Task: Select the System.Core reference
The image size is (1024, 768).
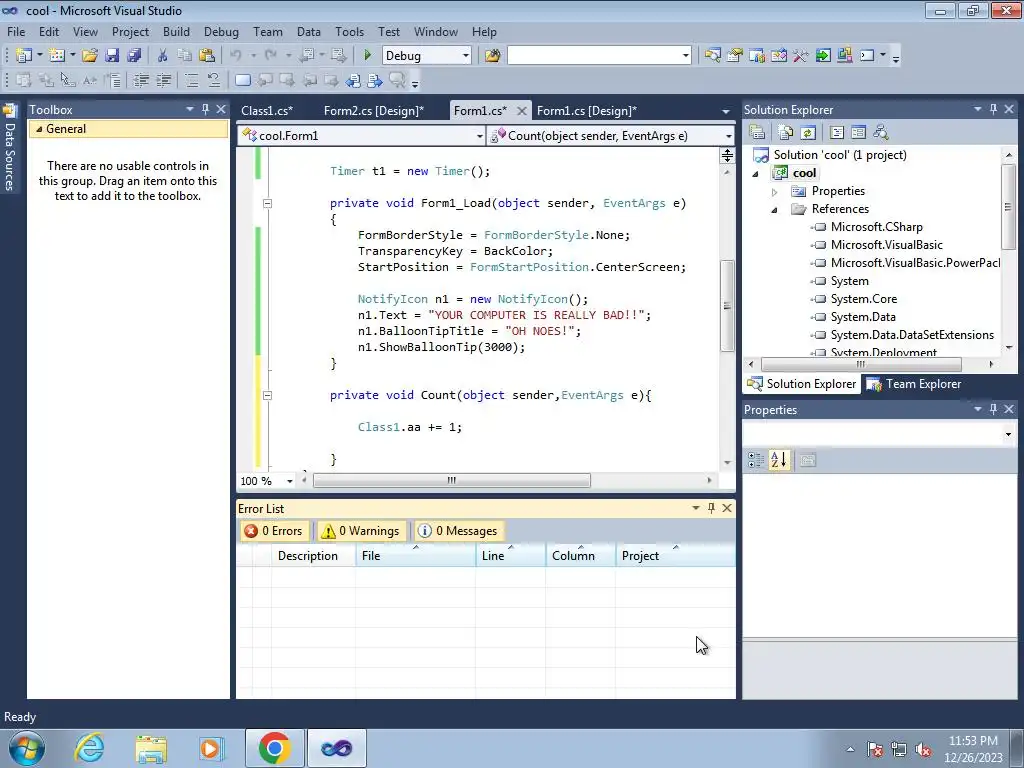Action: tap(863, 299)
